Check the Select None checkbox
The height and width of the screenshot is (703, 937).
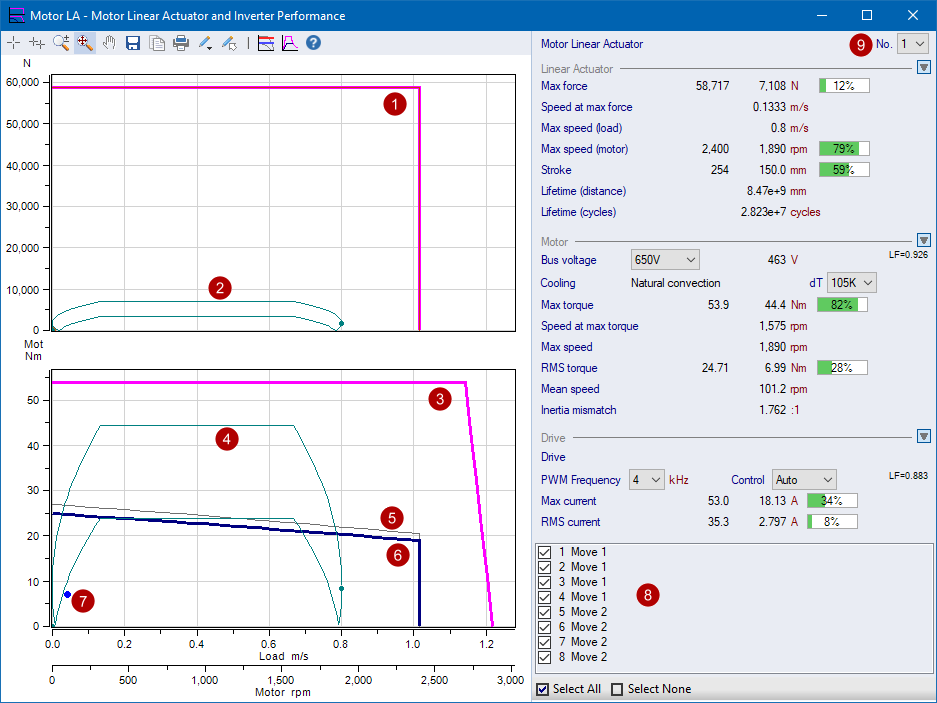(617, 689)
